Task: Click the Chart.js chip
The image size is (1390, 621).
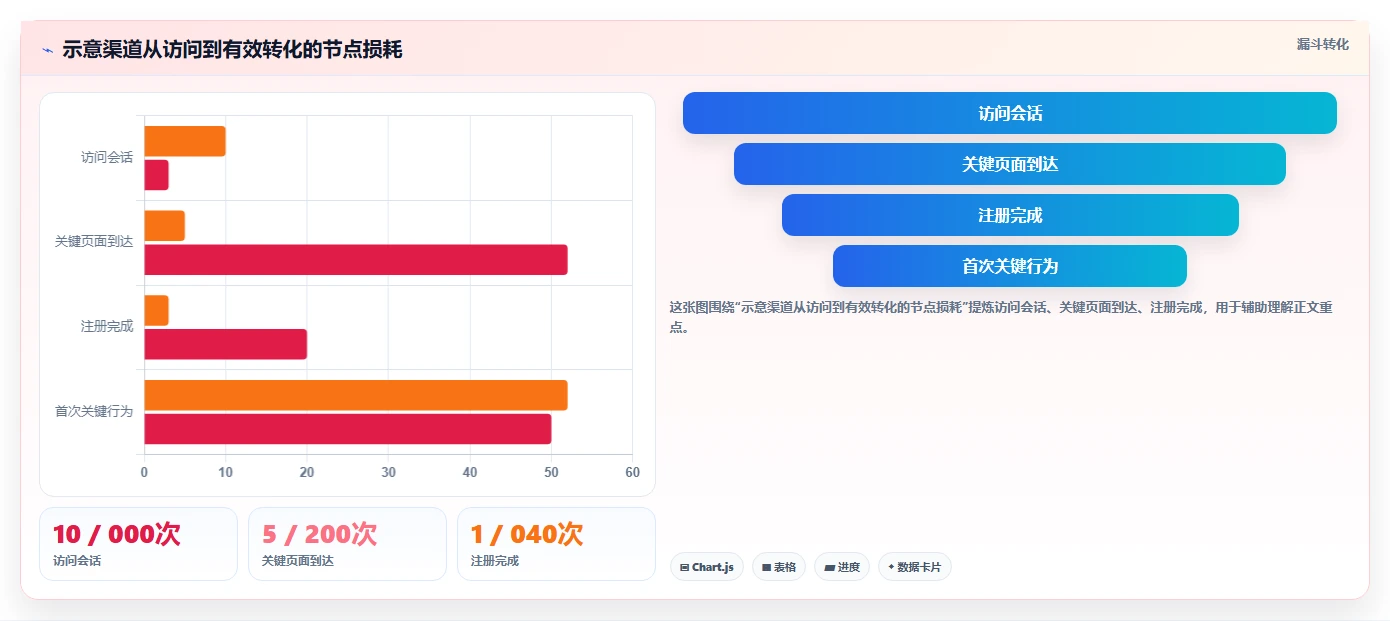Action: [x=707, y=567]
